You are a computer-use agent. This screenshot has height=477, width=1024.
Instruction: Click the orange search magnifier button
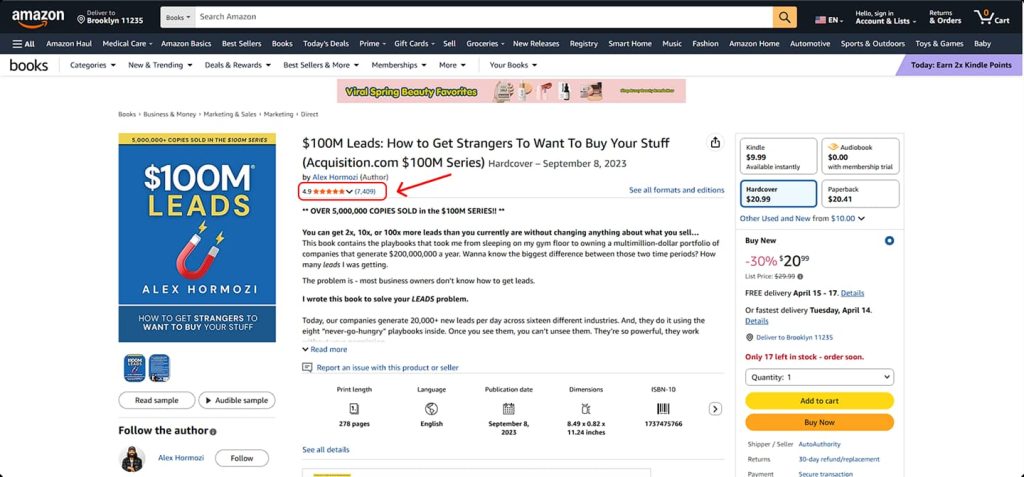[x=784, y=17]
